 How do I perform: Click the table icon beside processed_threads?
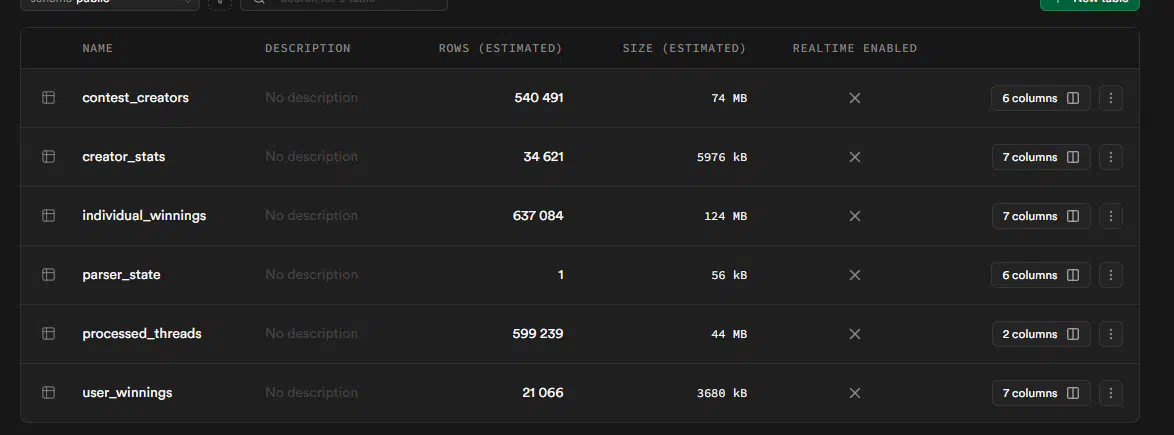click(47, 334)
